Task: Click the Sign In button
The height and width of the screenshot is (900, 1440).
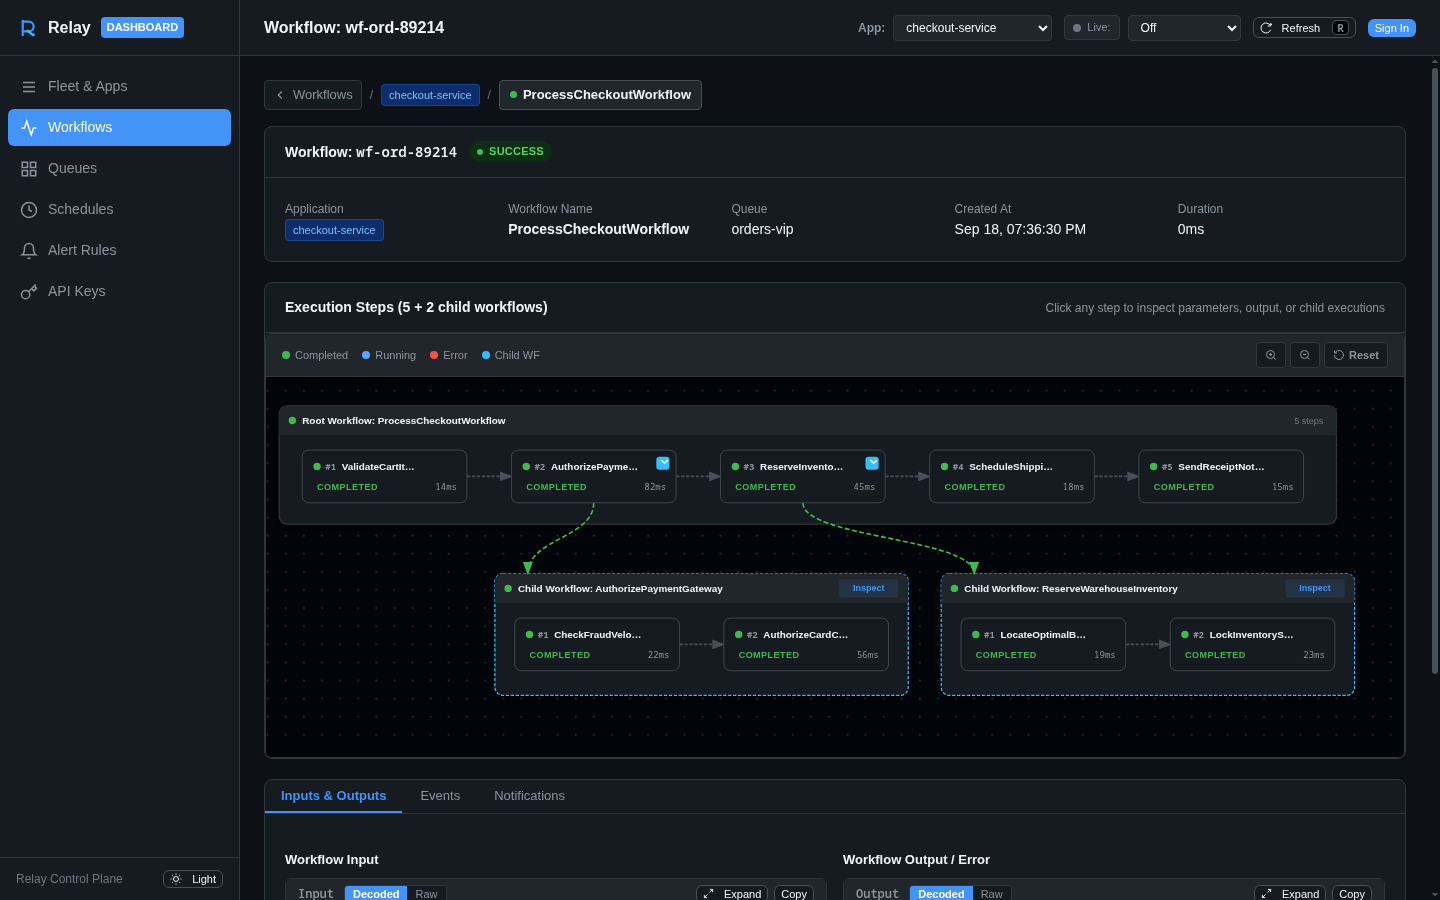Action: tap(1391, 28)
